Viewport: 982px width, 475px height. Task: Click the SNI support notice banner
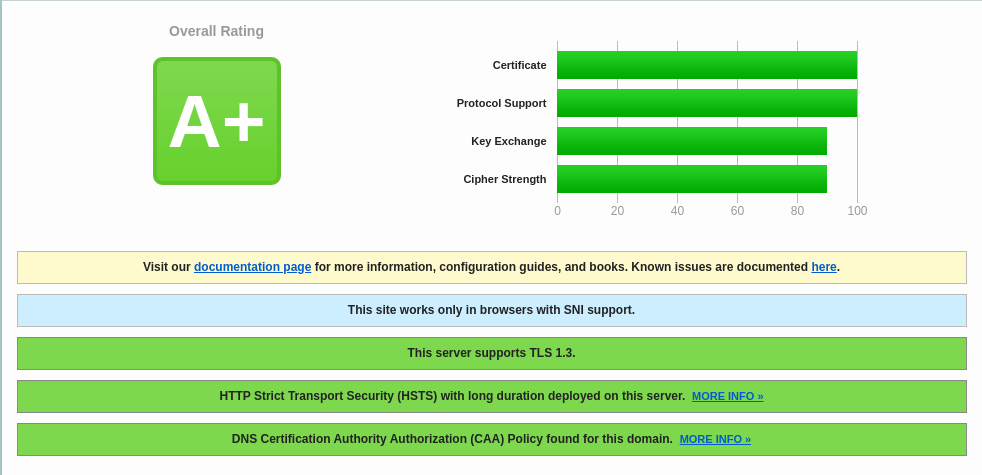pos(491,310)
